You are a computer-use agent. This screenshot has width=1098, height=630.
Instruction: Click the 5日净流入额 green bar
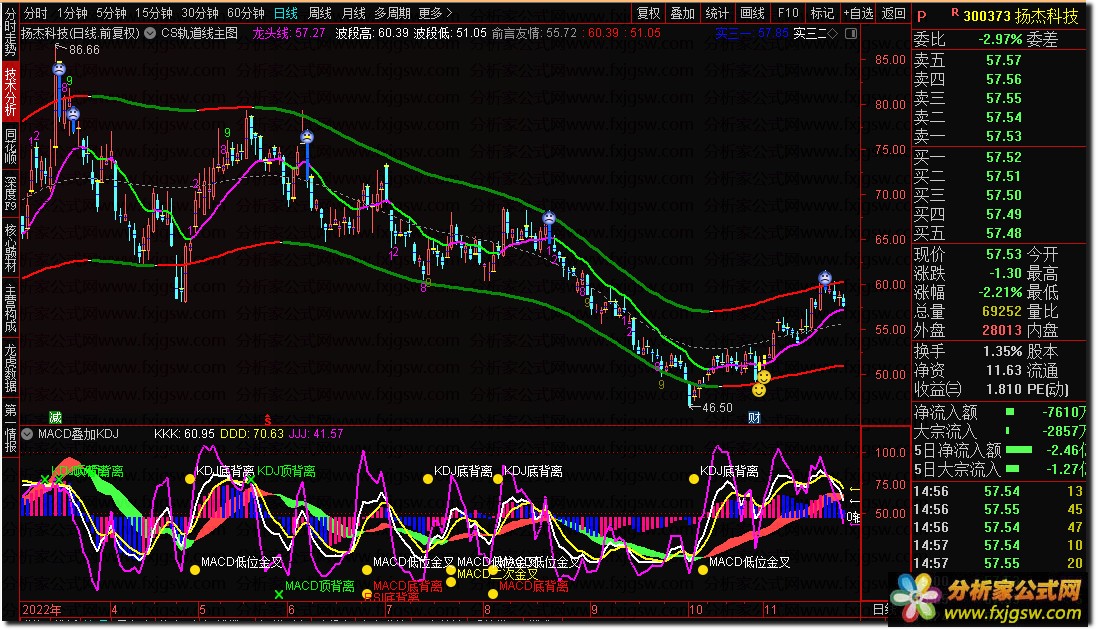coord(1019,450)
